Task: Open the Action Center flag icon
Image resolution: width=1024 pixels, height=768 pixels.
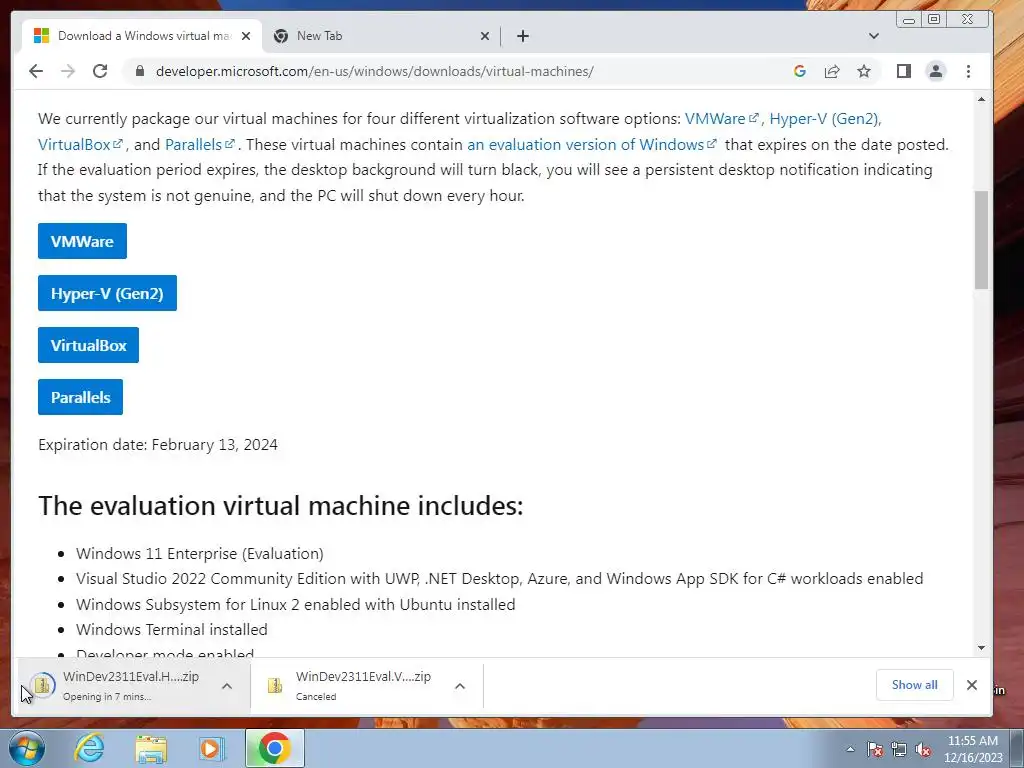Action: pyautogui.click(x=875, y=749)
